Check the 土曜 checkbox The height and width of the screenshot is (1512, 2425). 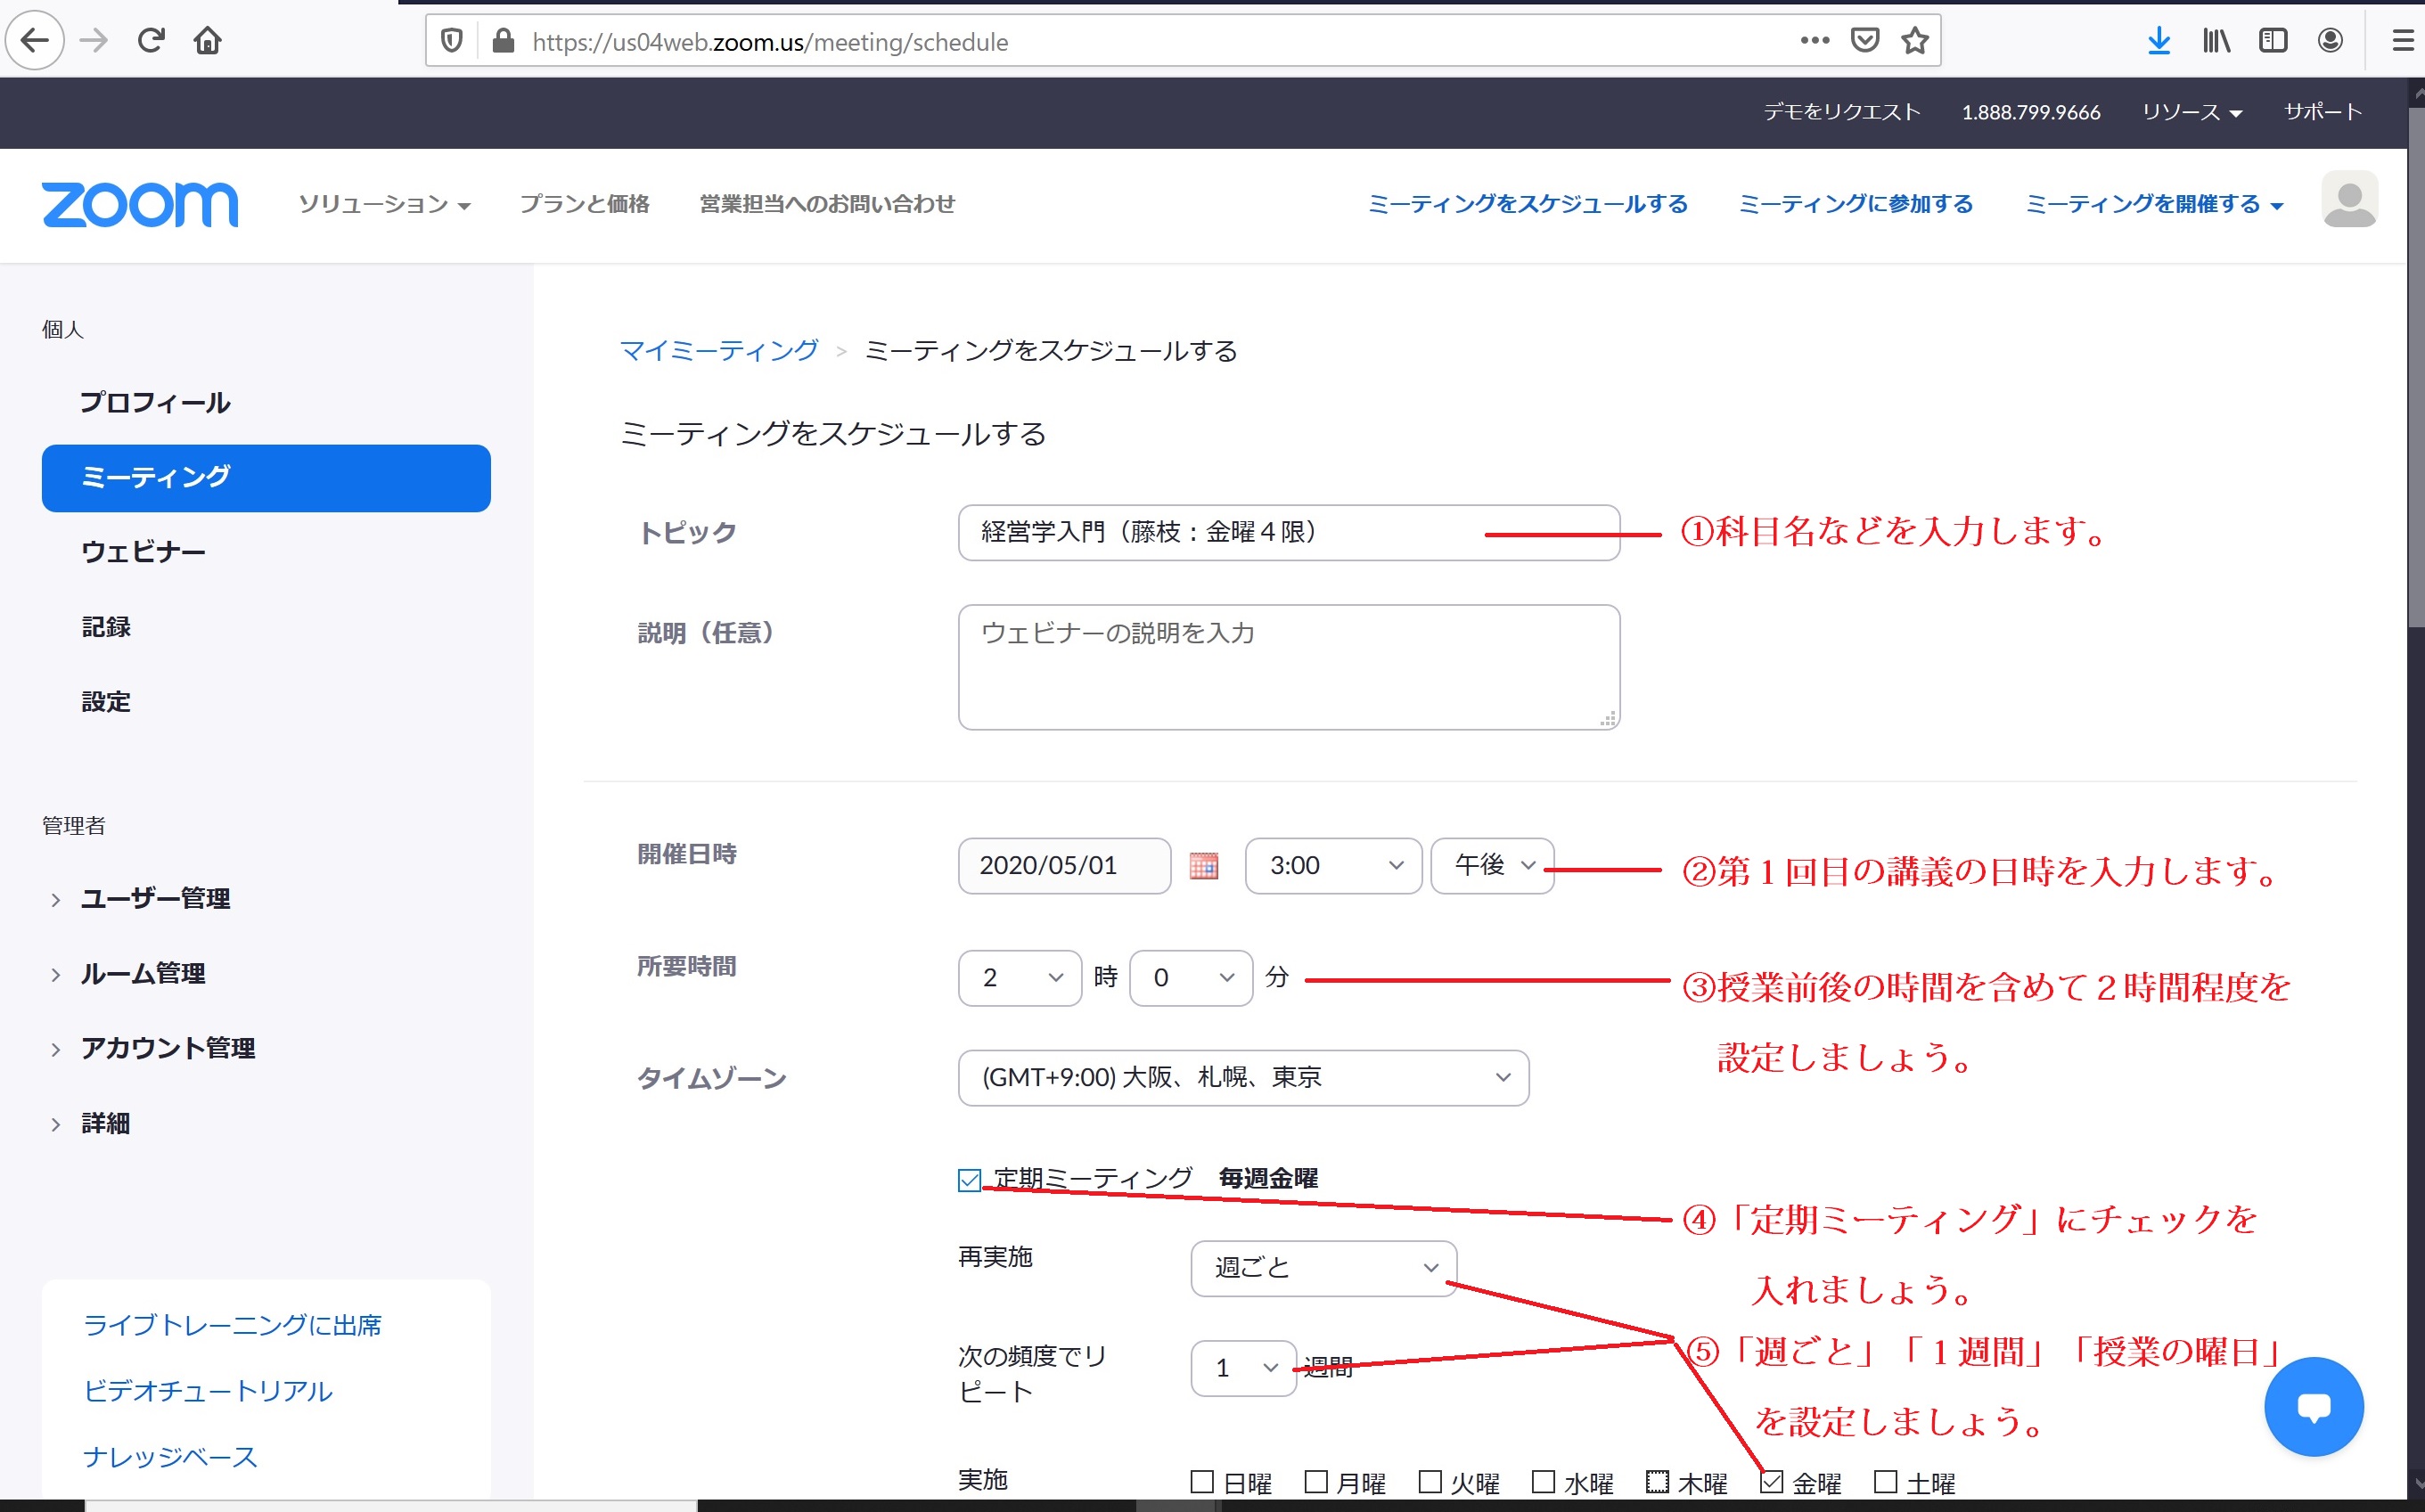(x=1886, y=1482)
